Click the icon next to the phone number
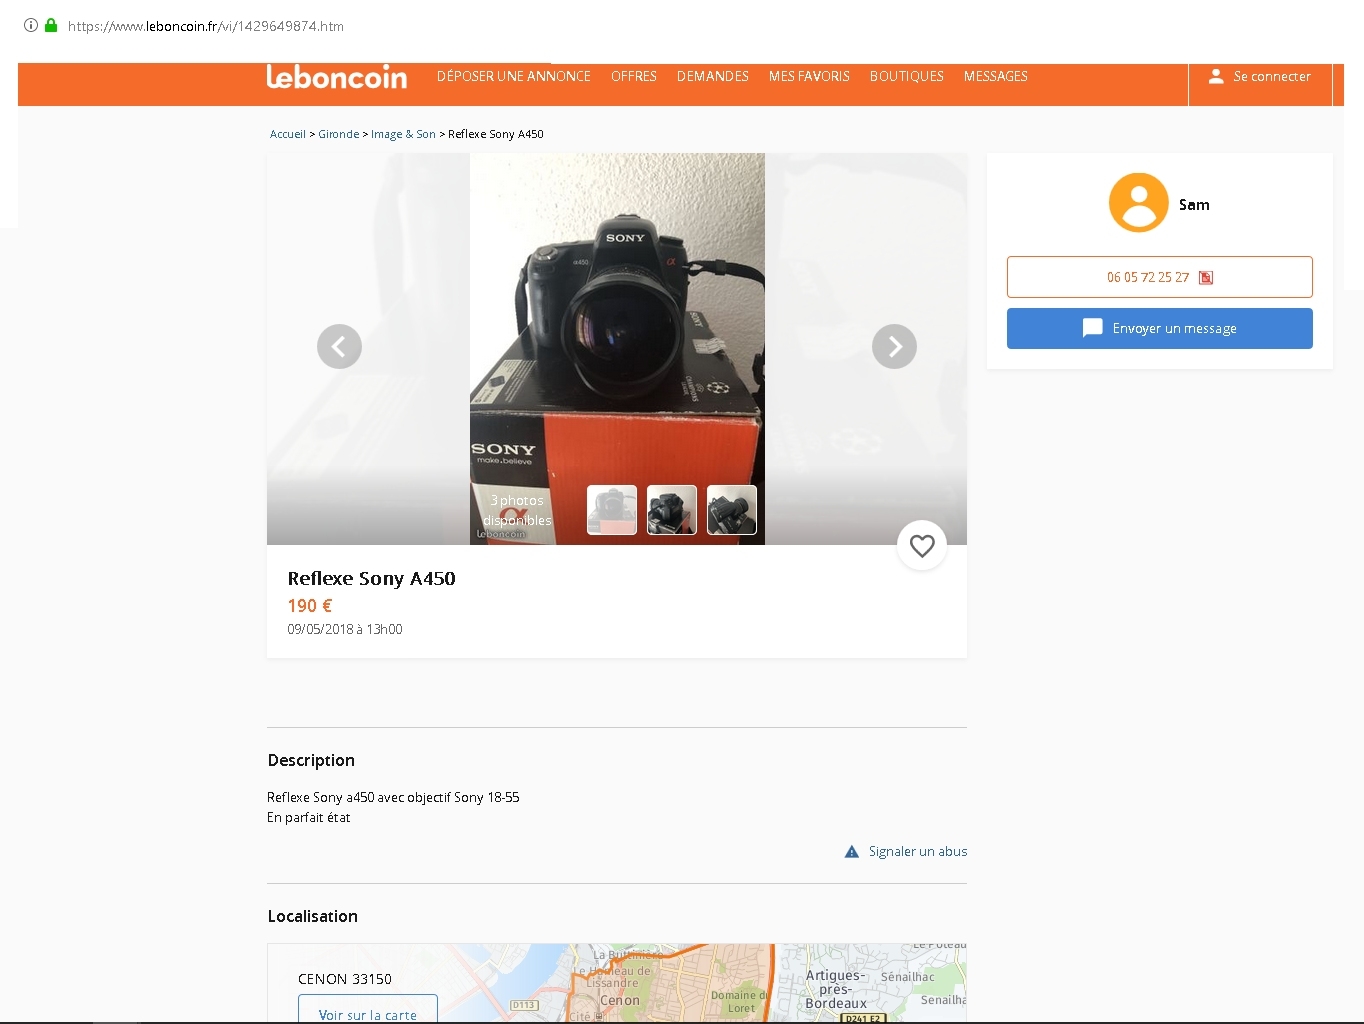The width and height of the screenshot is (1364, 1024). click(1206, 278)
